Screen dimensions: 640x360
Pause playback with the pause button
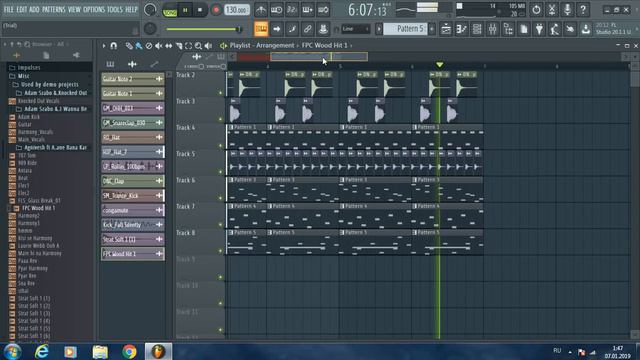[185, 10]
